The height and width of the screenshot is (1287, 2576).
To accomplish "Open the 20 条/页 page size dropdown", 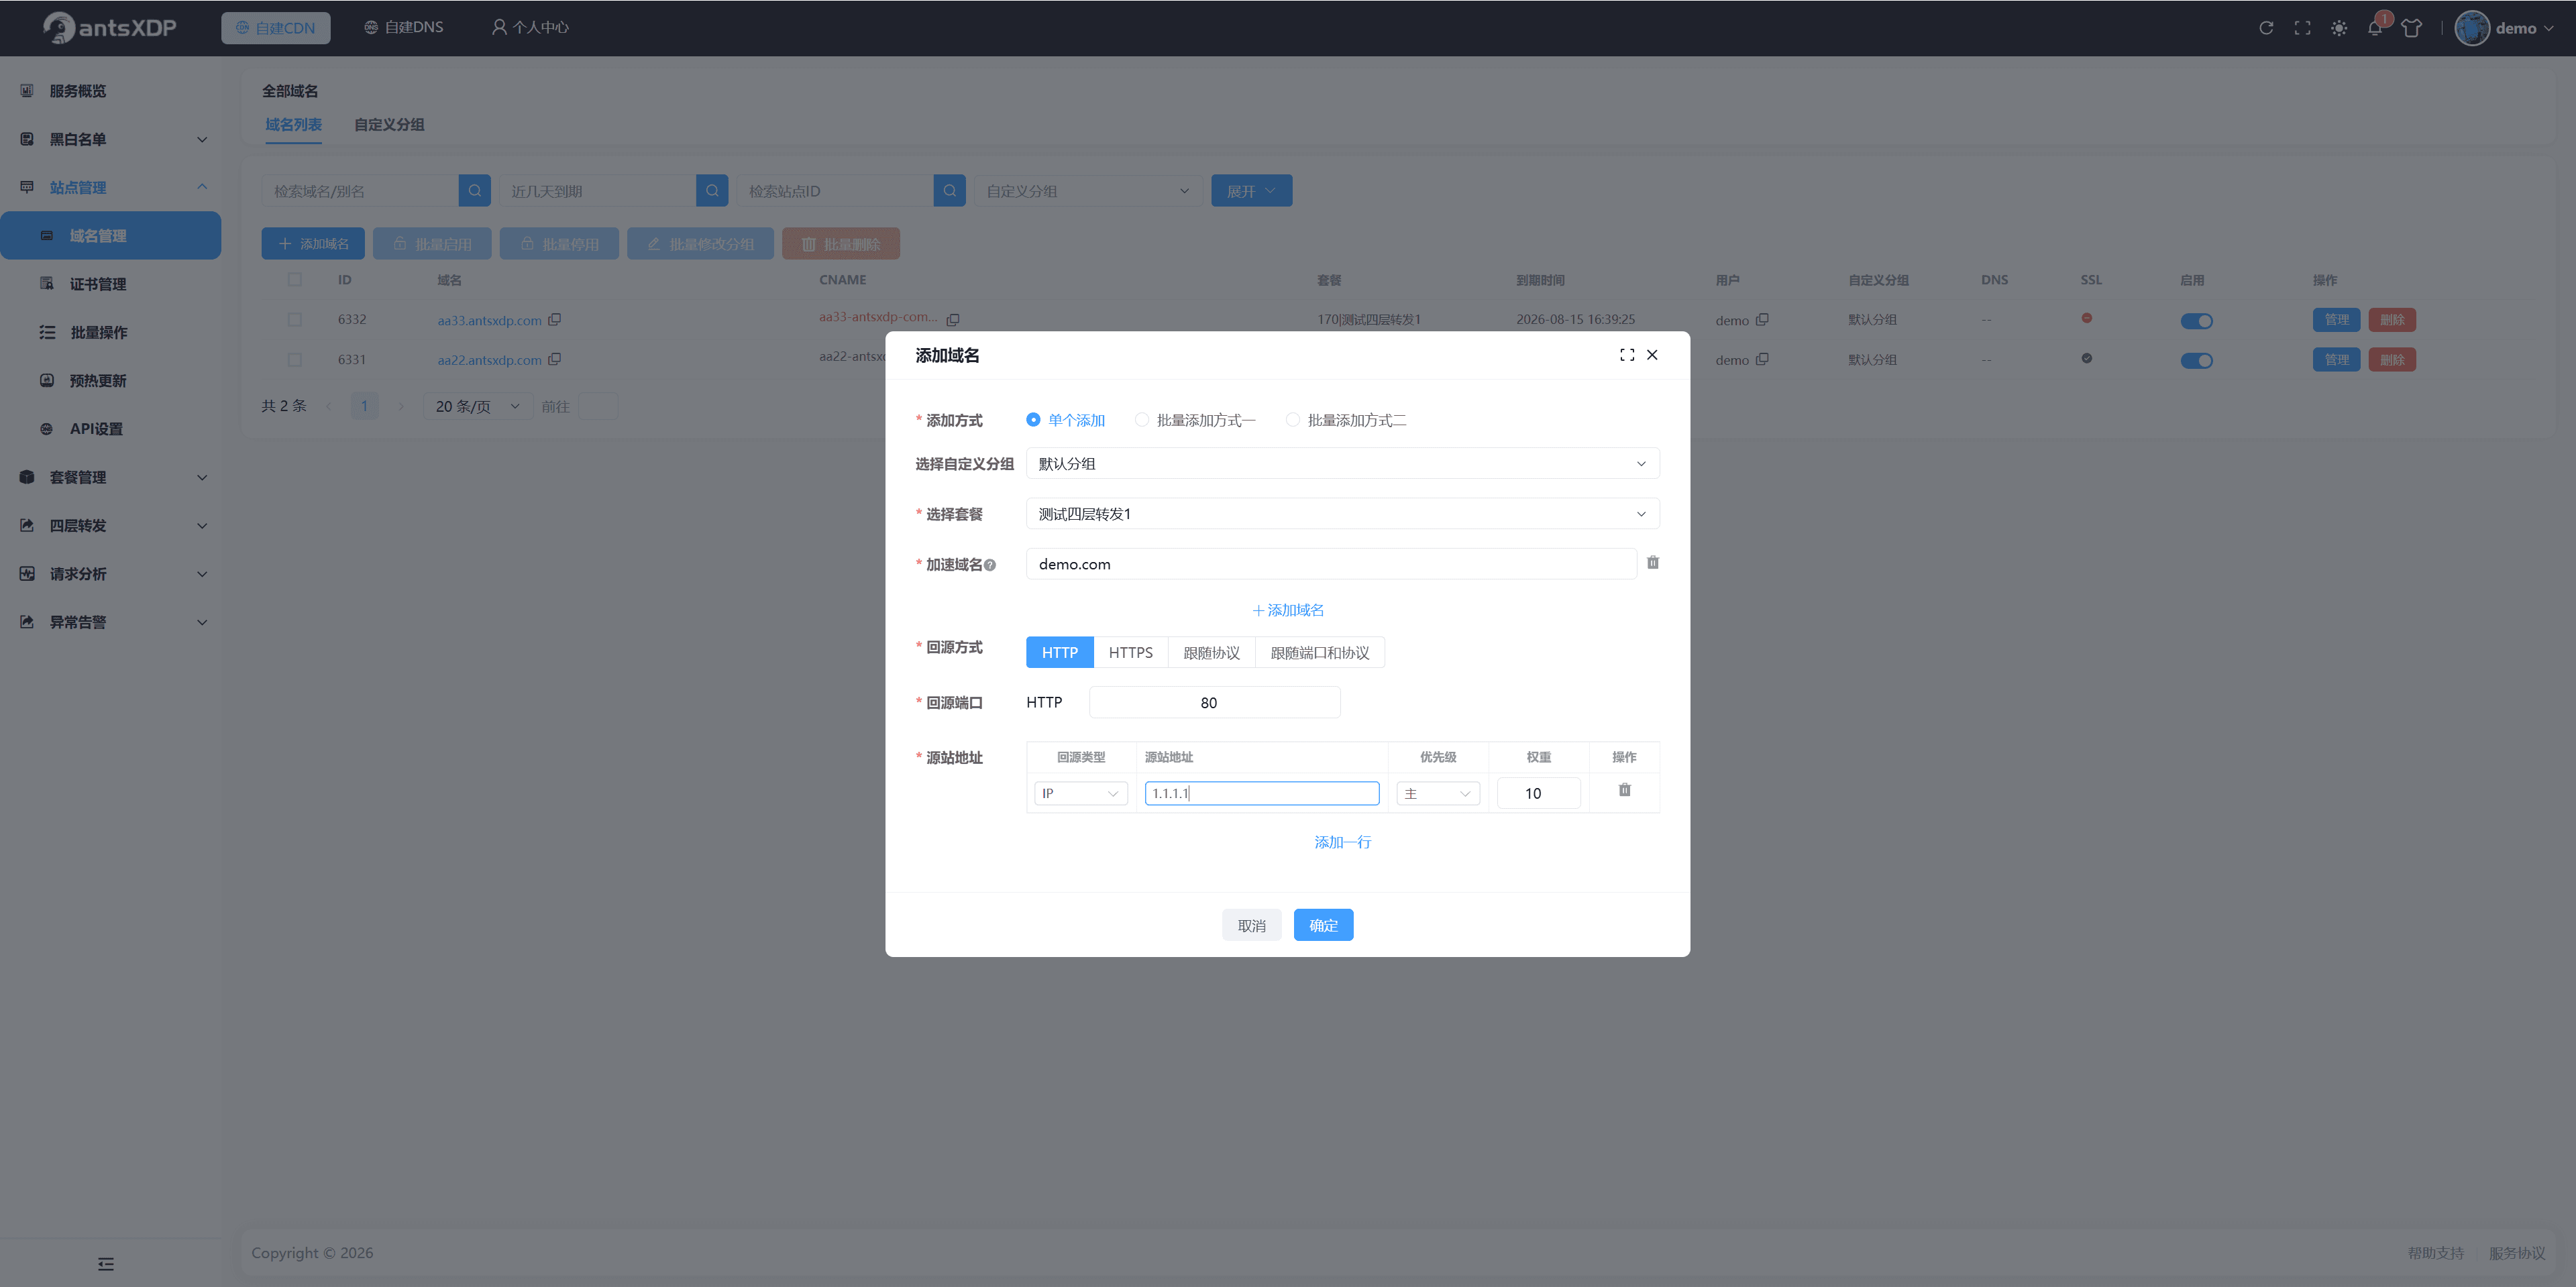I will (477, 407).
